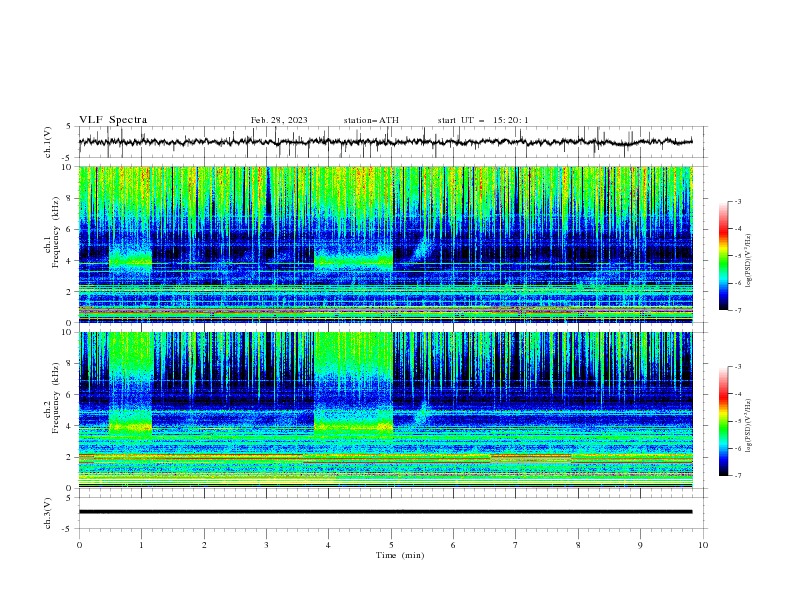Click the '-3' tick on upper colorbar
Viewport: 792px width, 612px height.
point(737,201)
